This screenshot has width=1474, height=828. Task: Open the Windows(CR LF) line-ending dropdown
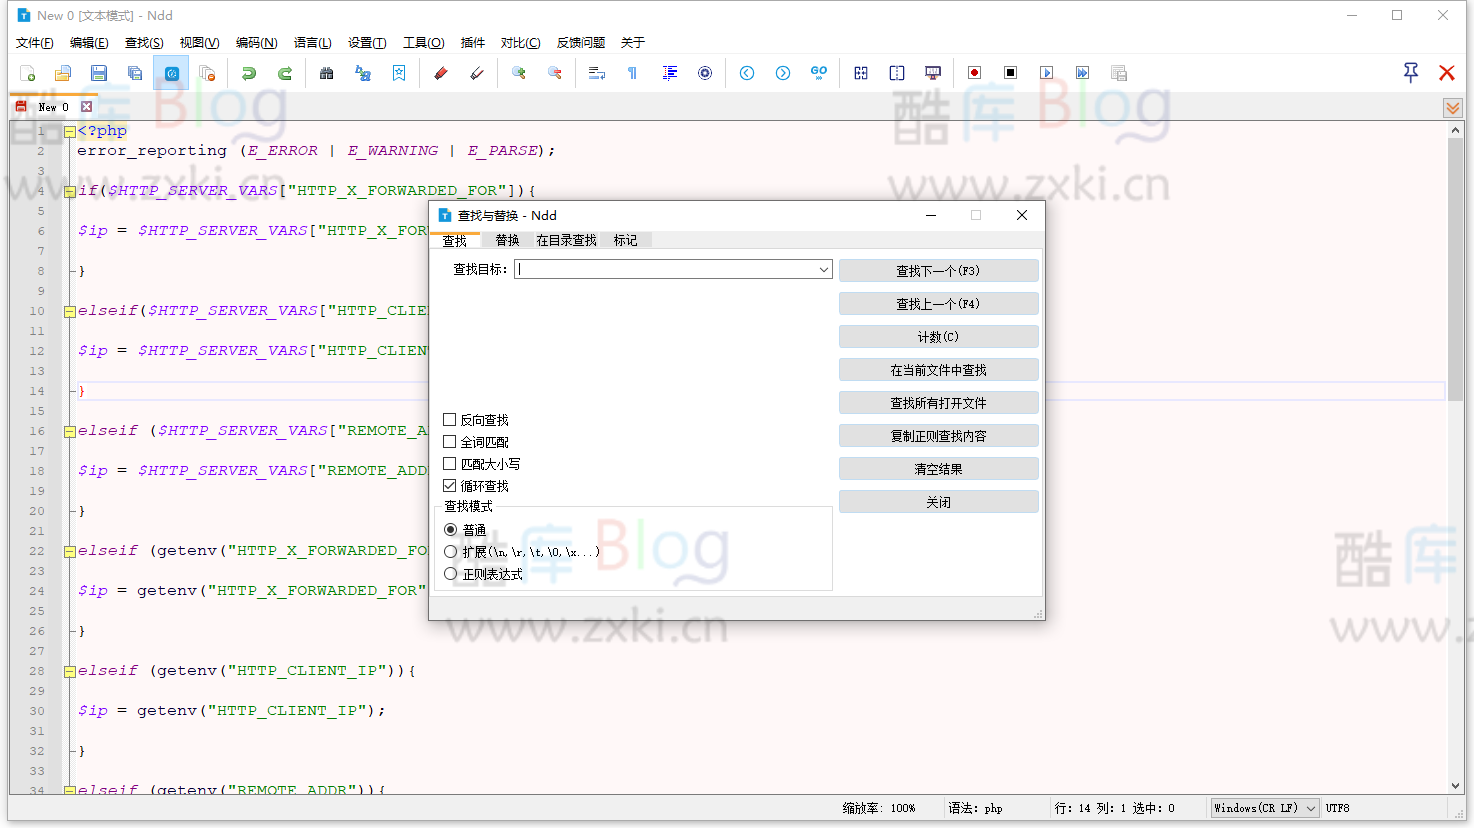click(1311, 808)
